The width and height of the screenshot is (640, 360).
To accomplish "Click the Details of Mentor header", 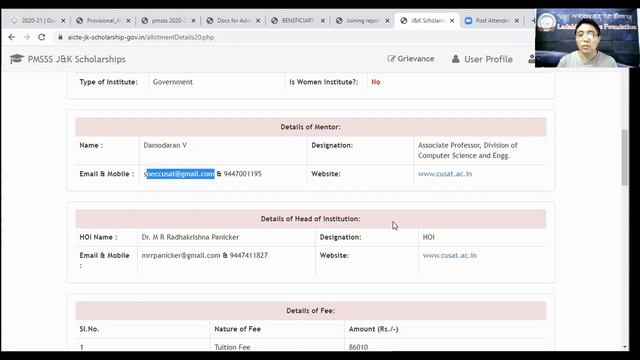I will [x=311, y=127].
